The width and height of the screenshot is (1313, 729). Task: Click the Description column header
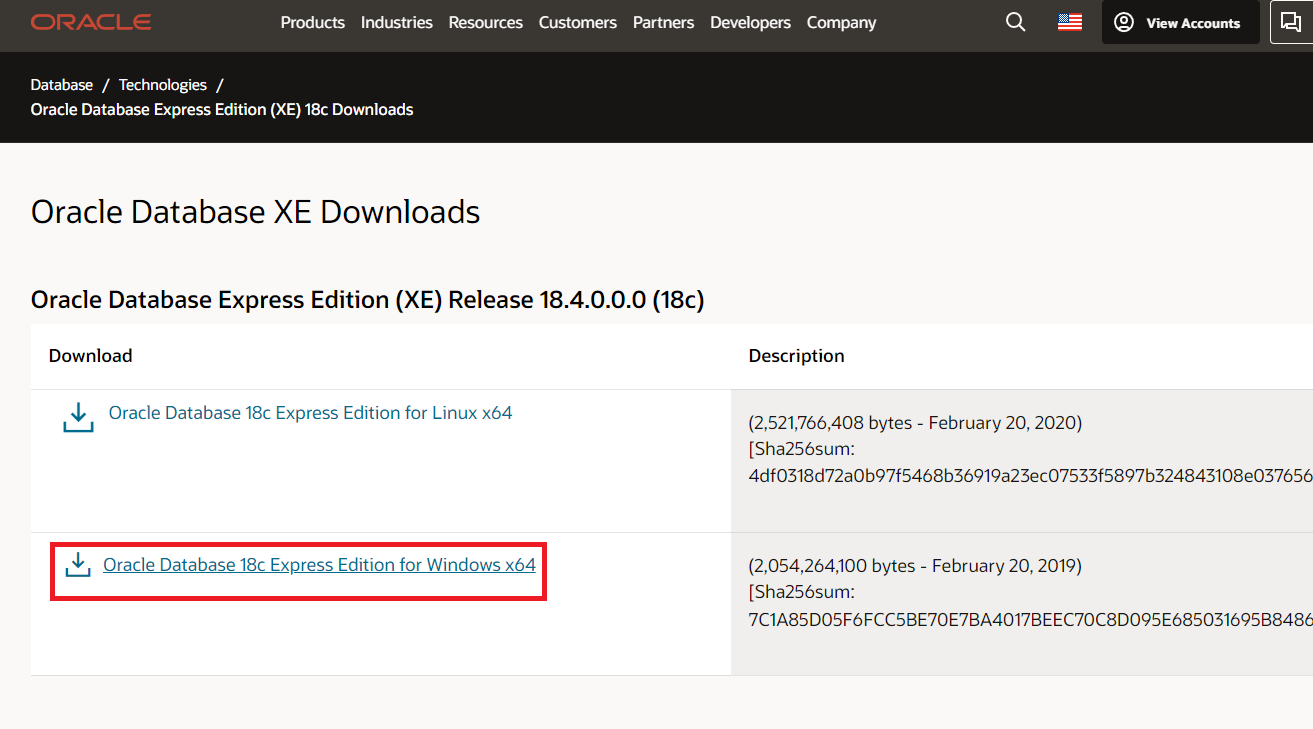click(x=796, y=356)
